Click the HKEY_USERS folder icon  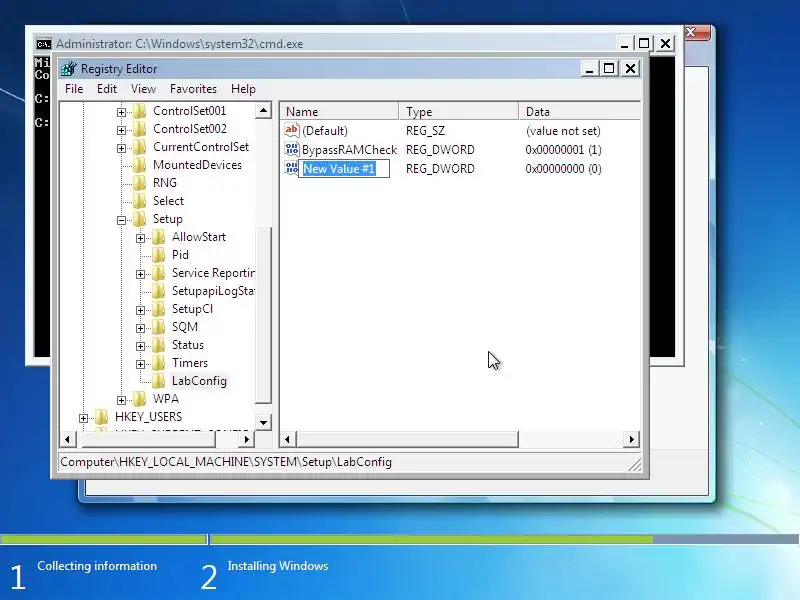pyautogui.click(x=102, y=417)
